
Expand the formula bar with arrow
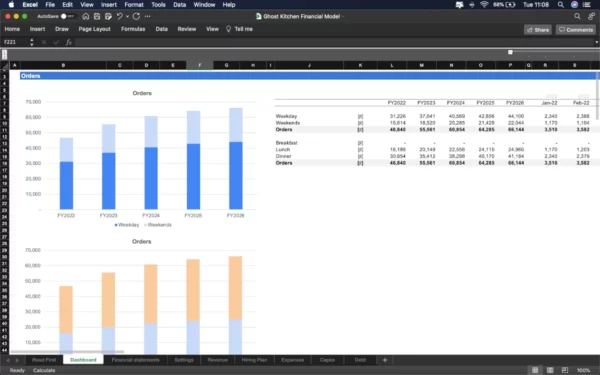(596, 42)
